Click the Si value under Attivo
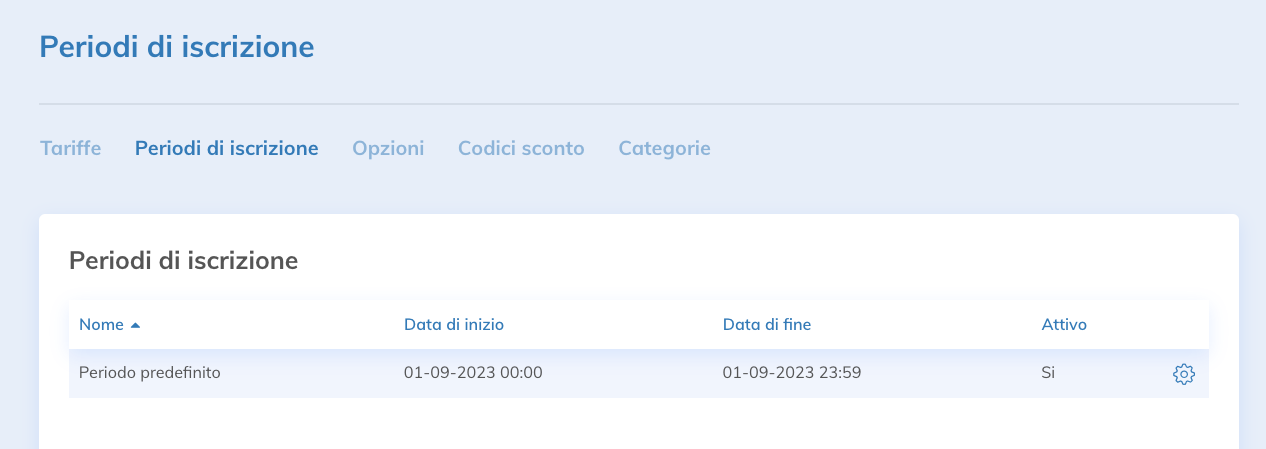1266x449 pixels. point(1048,373)
